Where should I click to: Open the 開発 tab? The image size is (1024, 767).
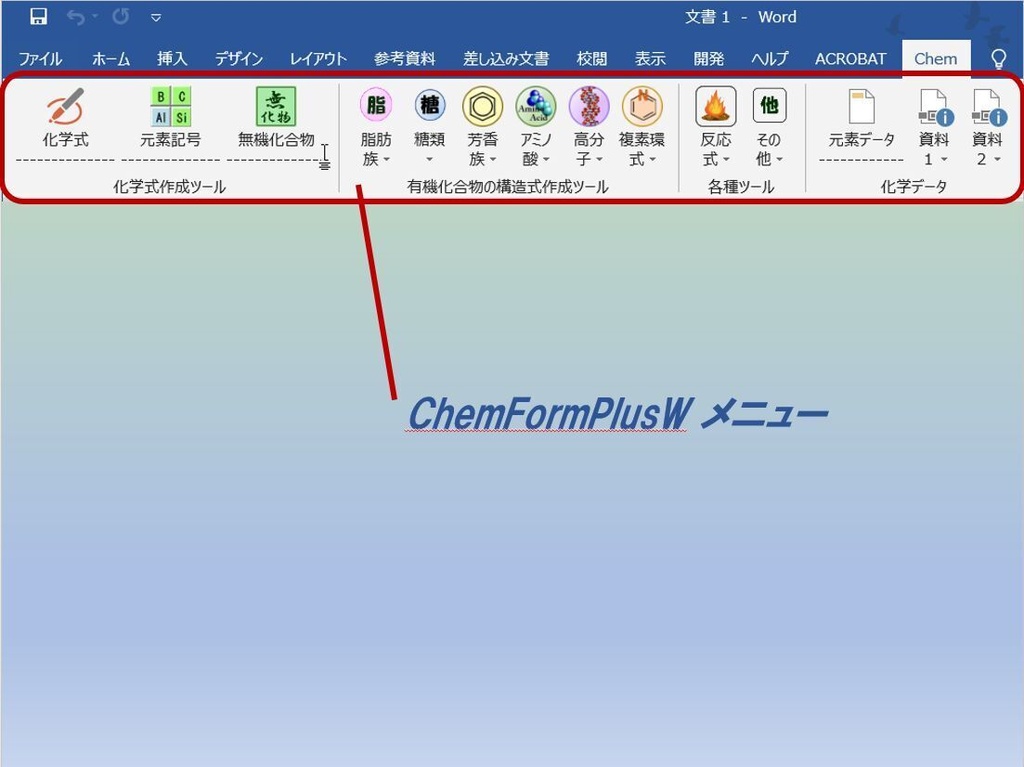[x=709, y=59]
